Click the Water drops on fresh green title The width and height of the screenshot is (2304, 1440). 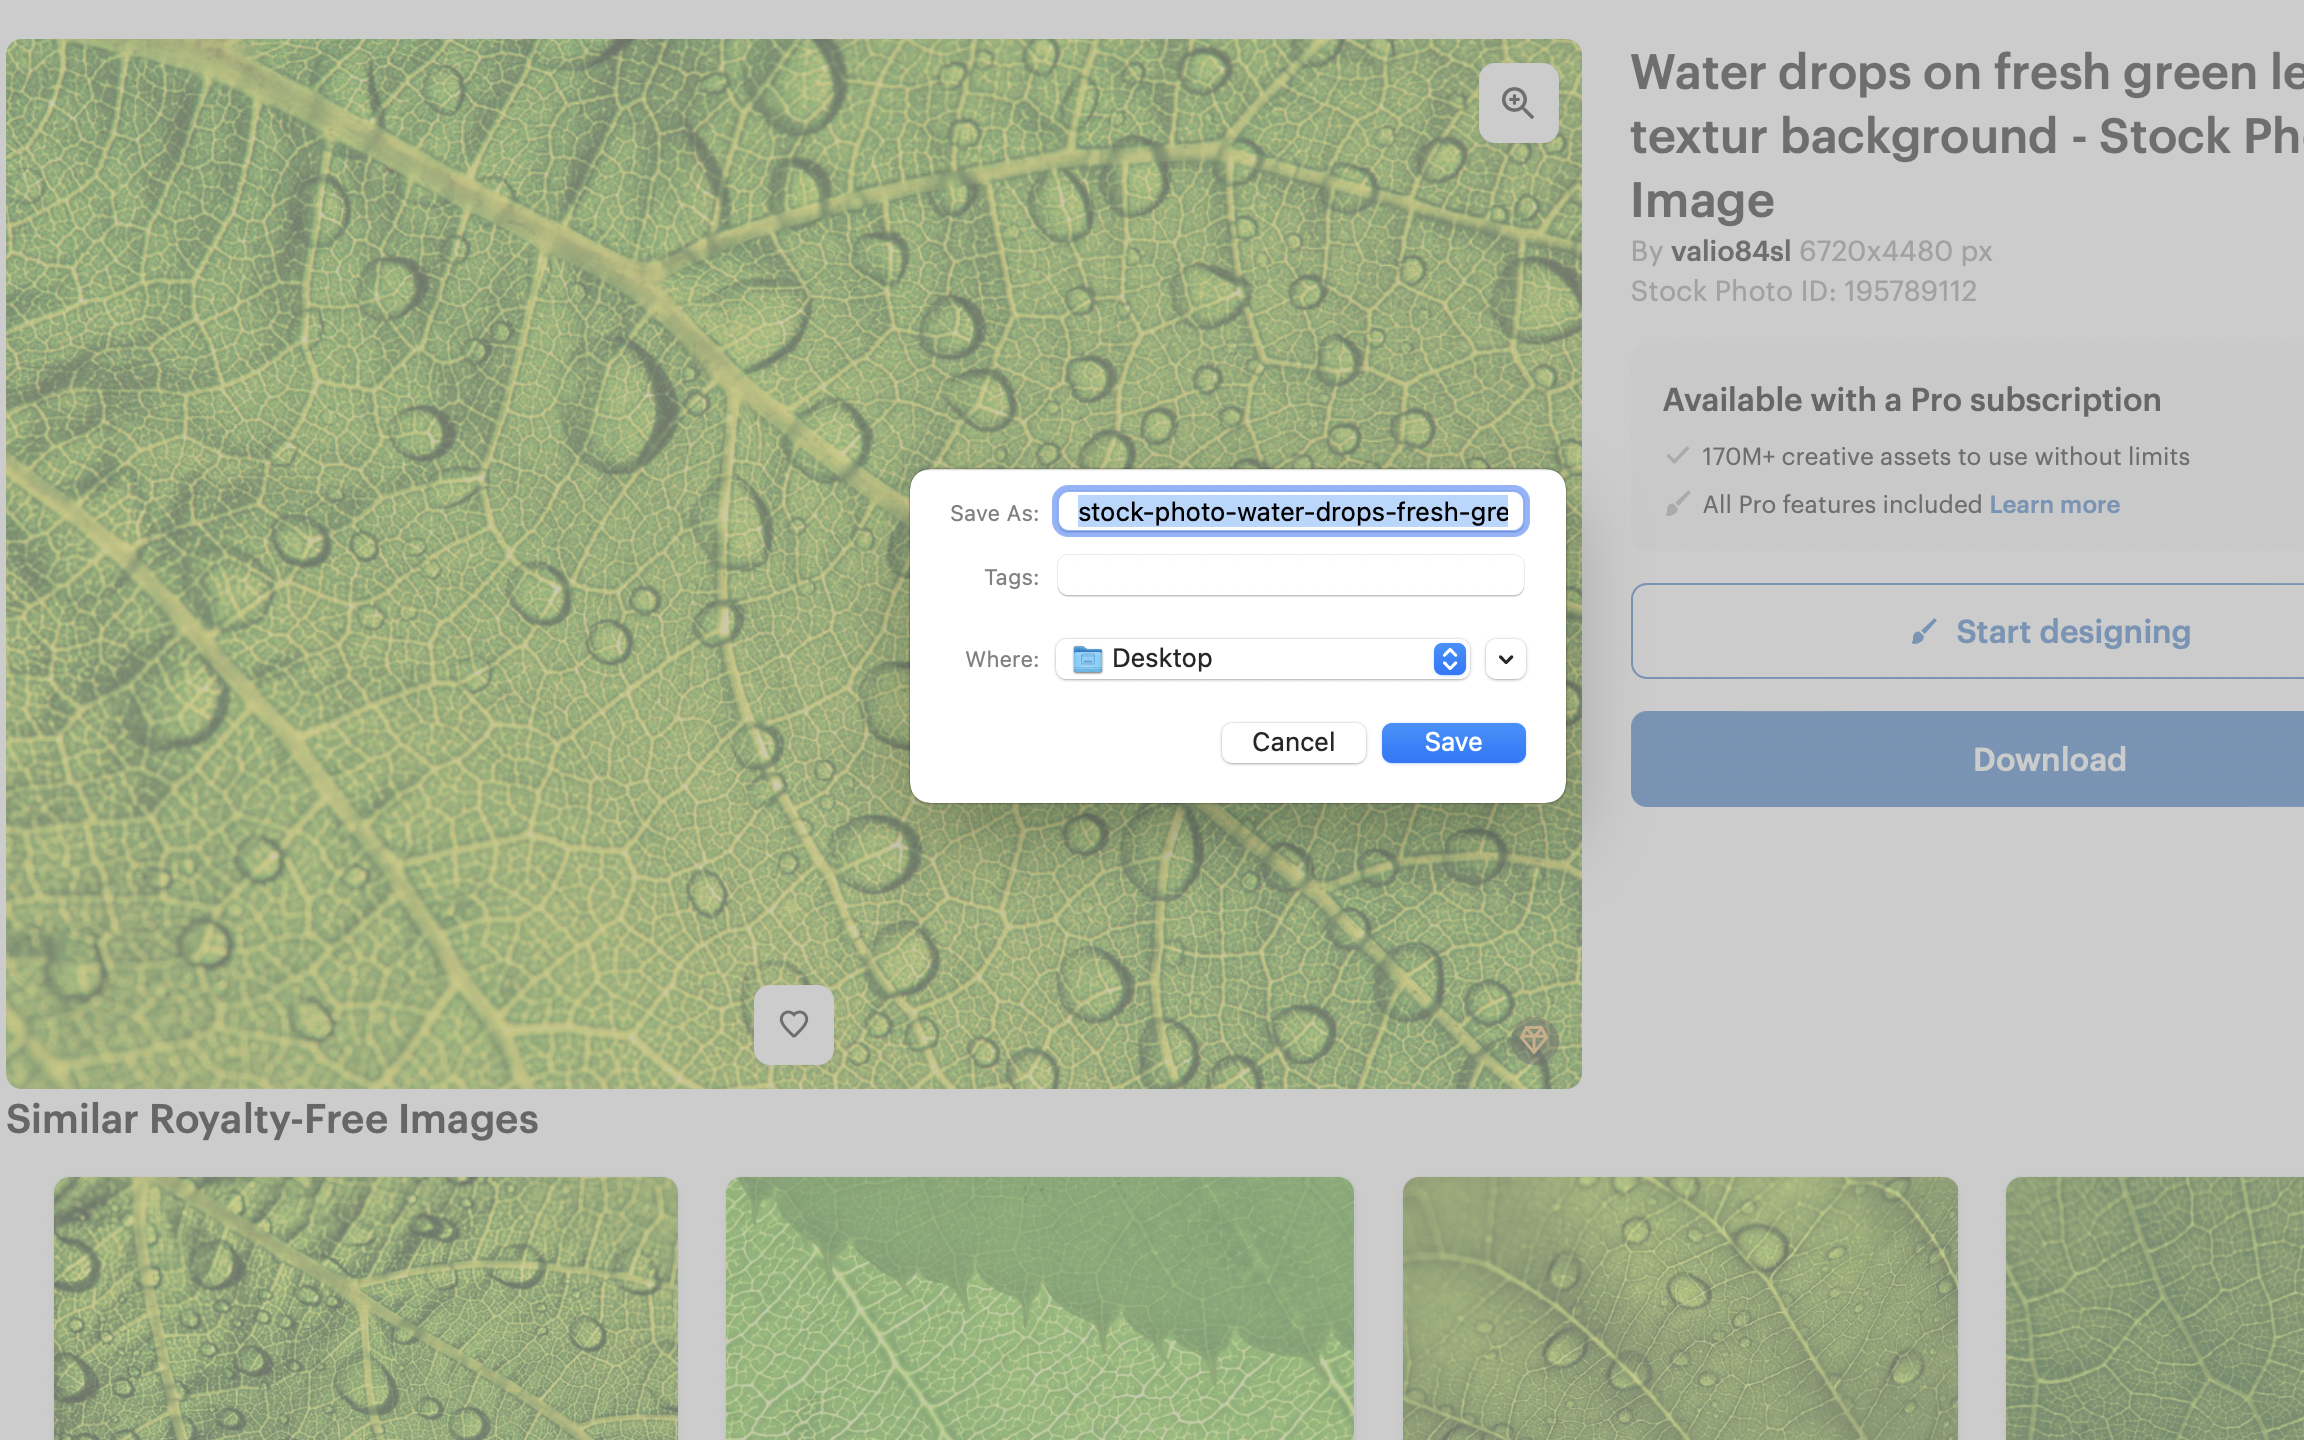coord(1967,136)
